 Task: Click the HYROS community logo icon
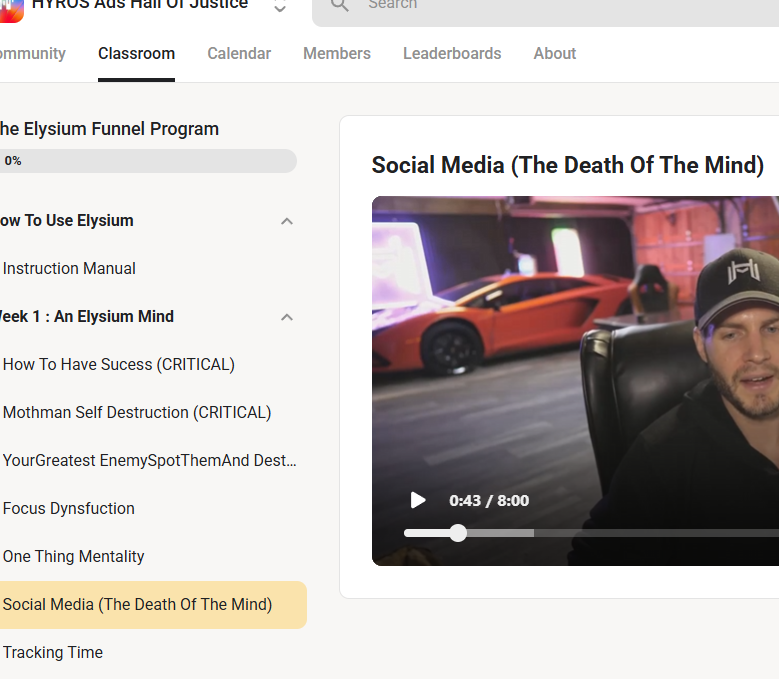click(11, 10)
